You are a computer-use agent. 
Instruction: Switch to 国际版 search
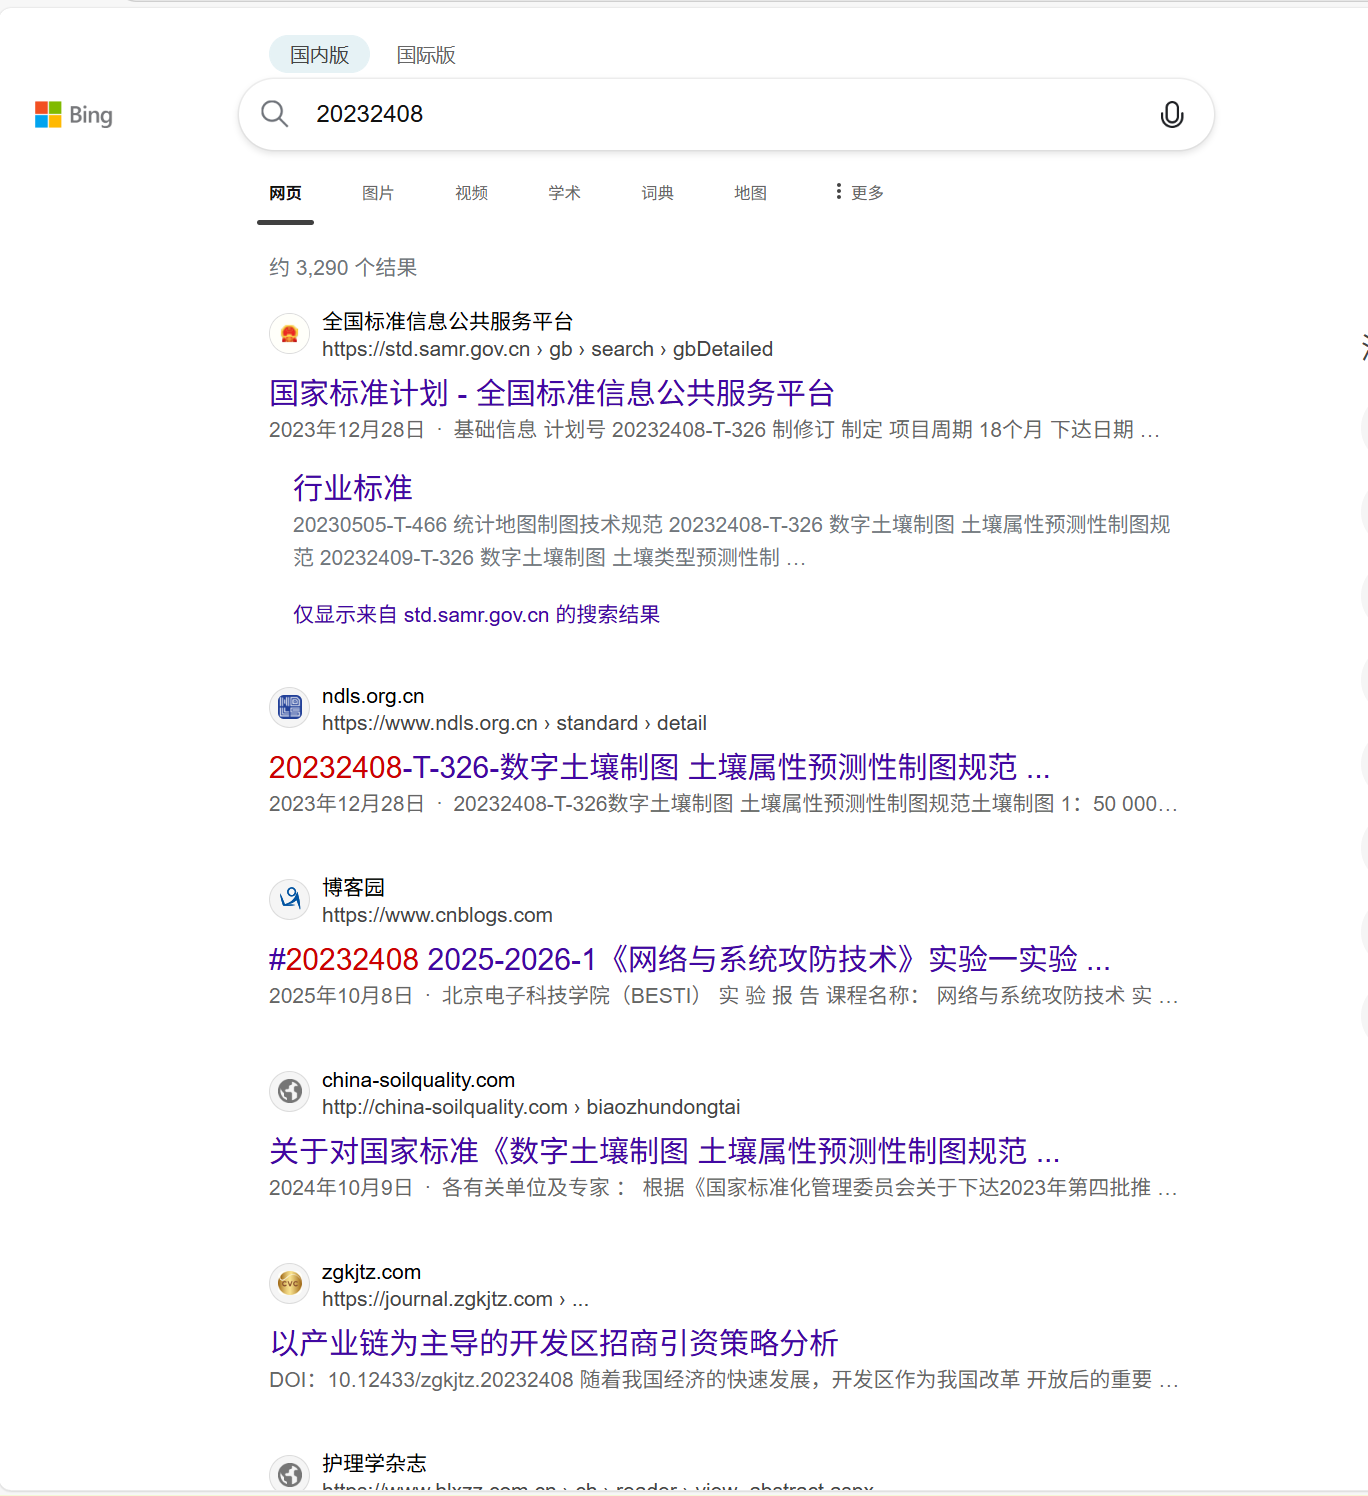[x=426, y=55]
